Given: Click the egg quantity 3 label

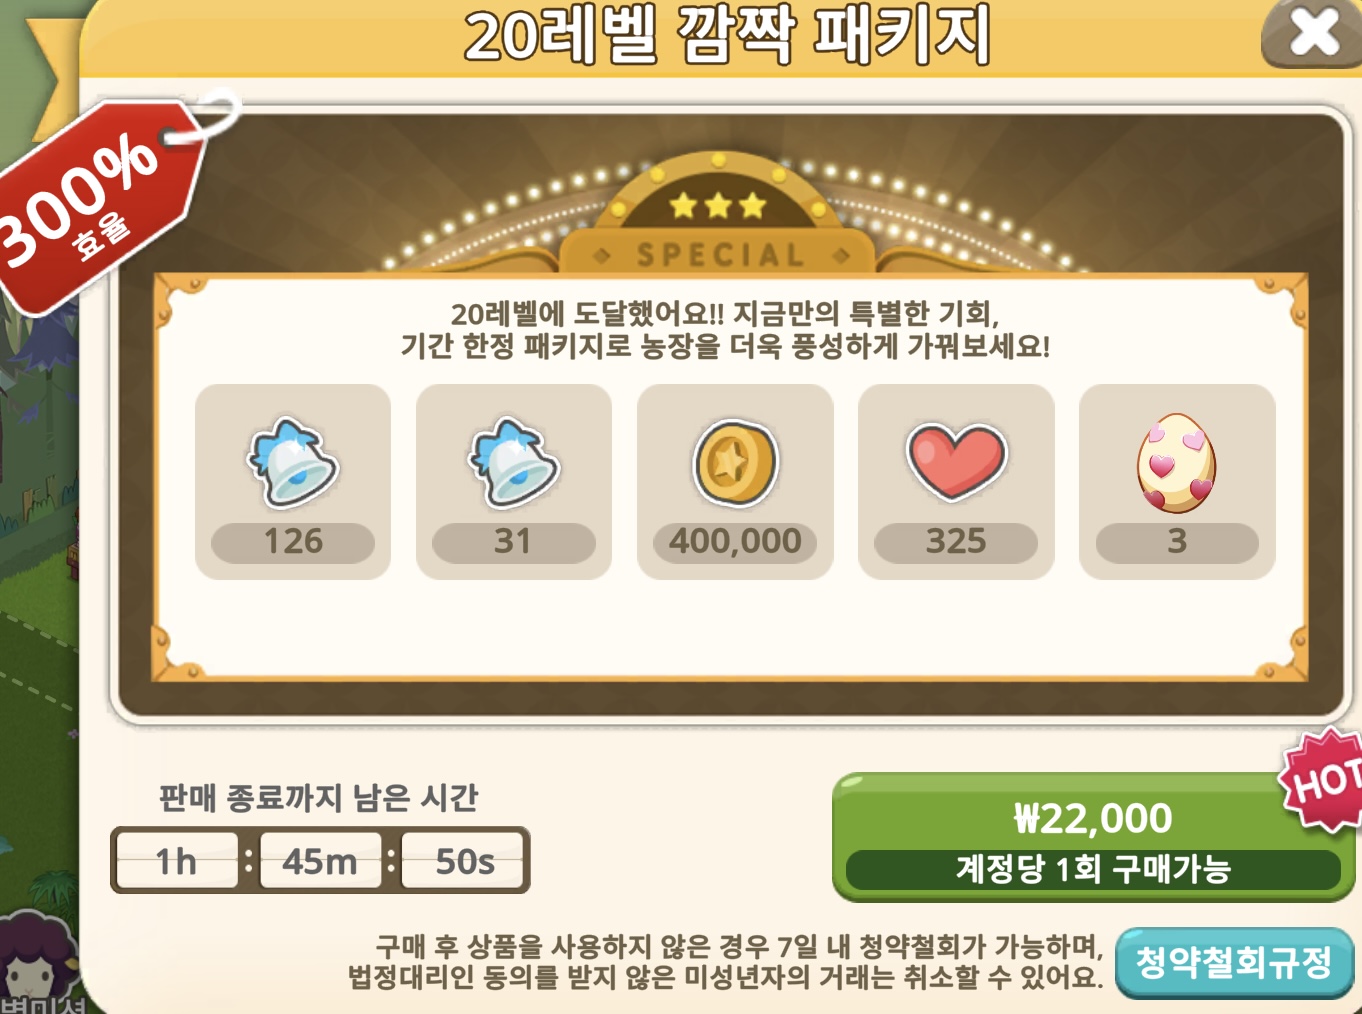Looking at the screenshot, I should point(1177,542).
